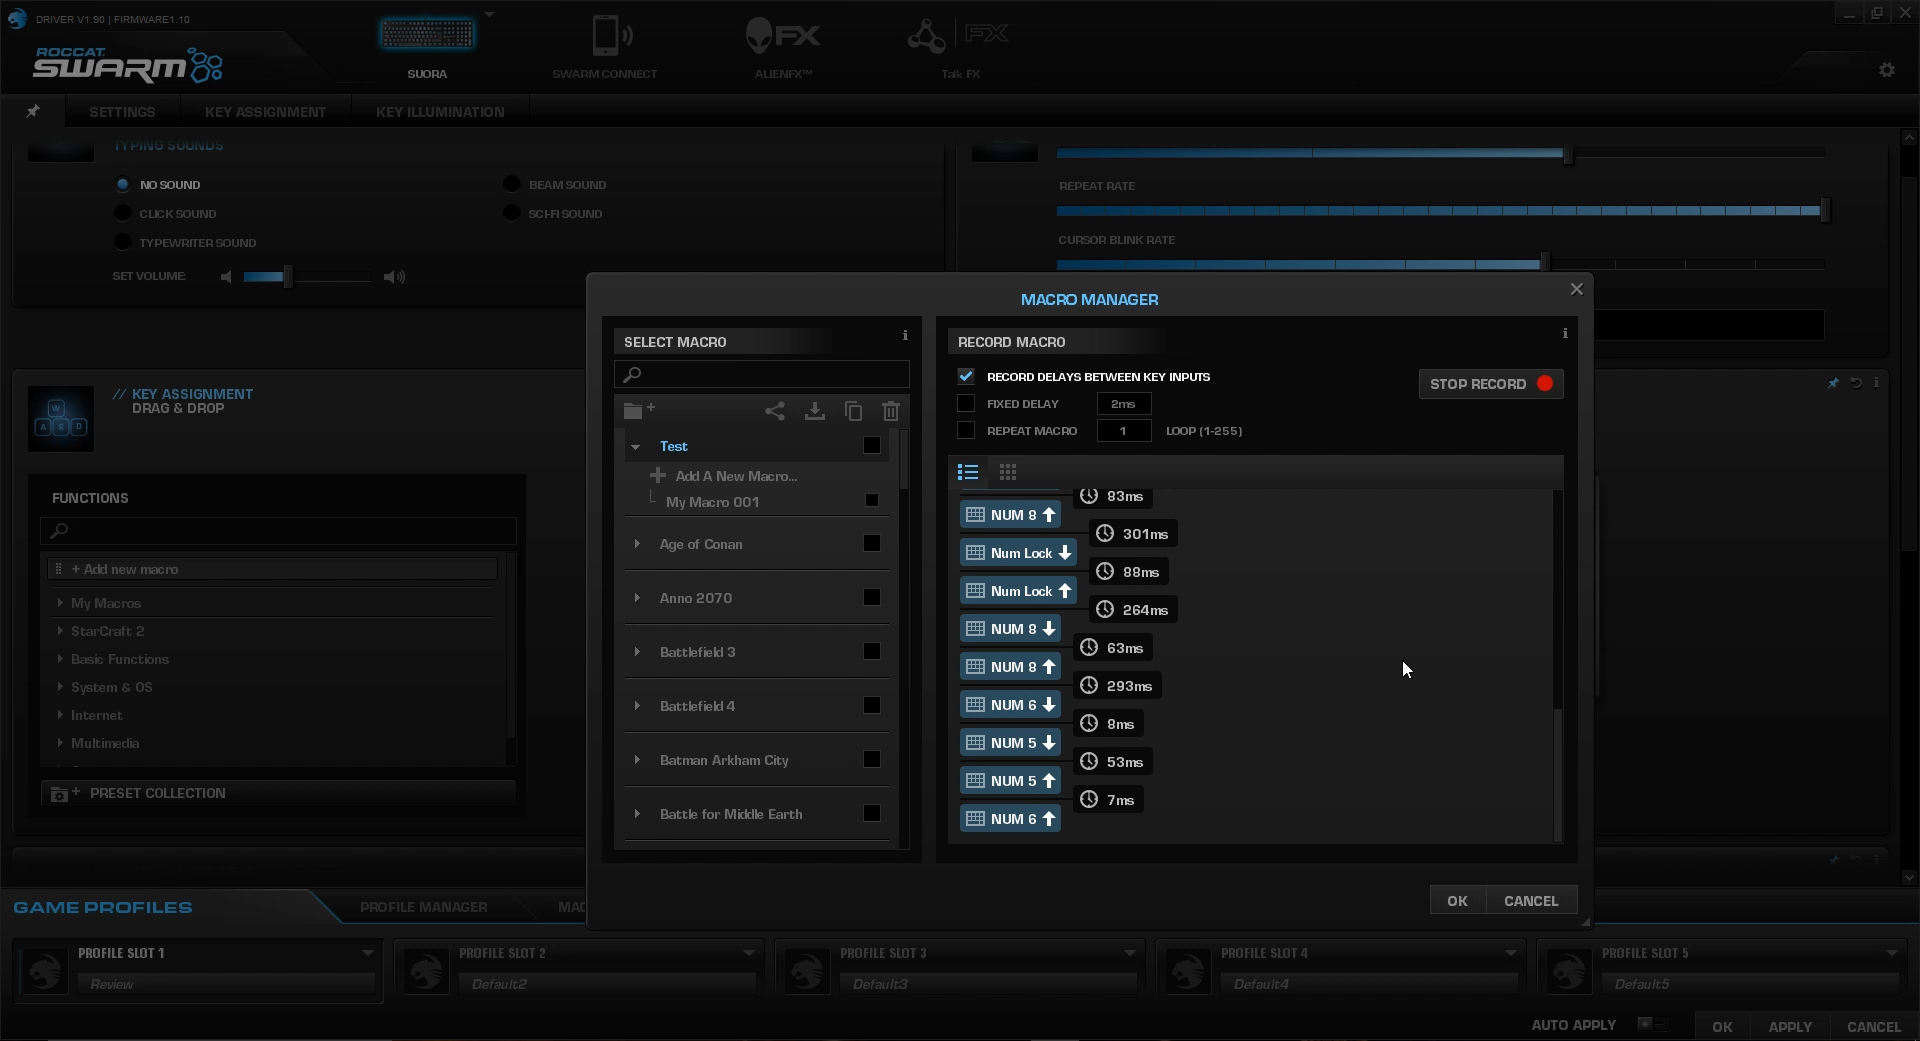Select the Beam Sound radio option
1920x1041 pixels.
pyautogui.click(x=512, y=184)
